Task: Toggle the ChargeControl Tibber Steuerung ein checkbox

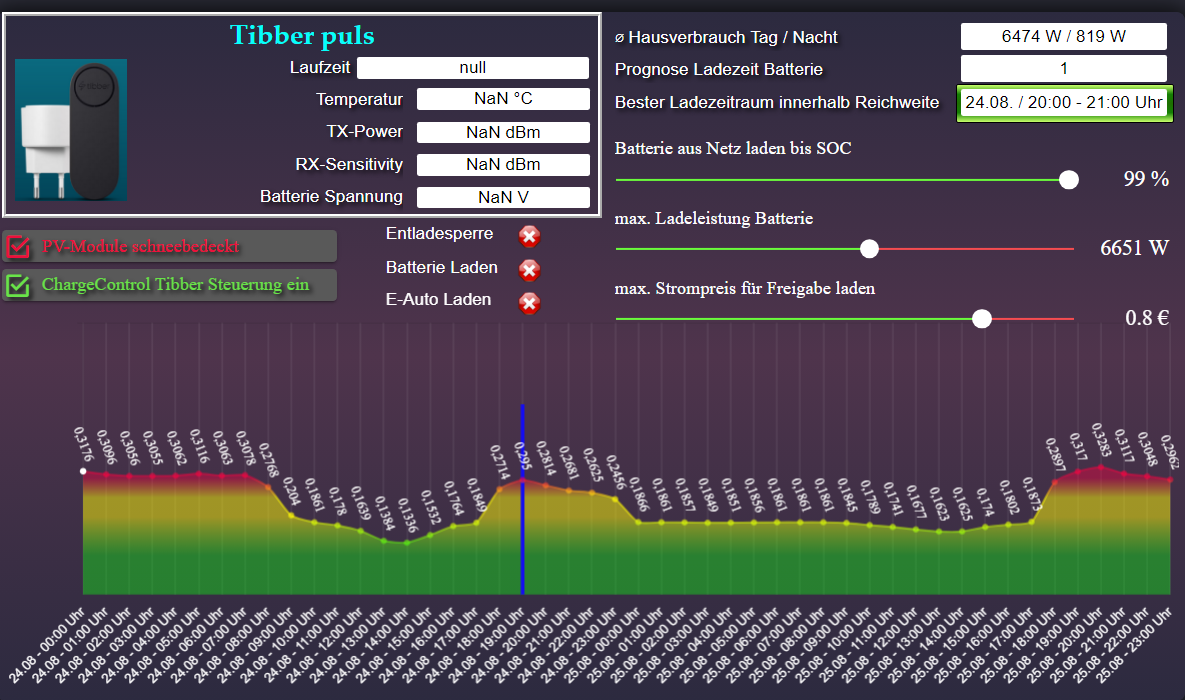Action: 18,286
